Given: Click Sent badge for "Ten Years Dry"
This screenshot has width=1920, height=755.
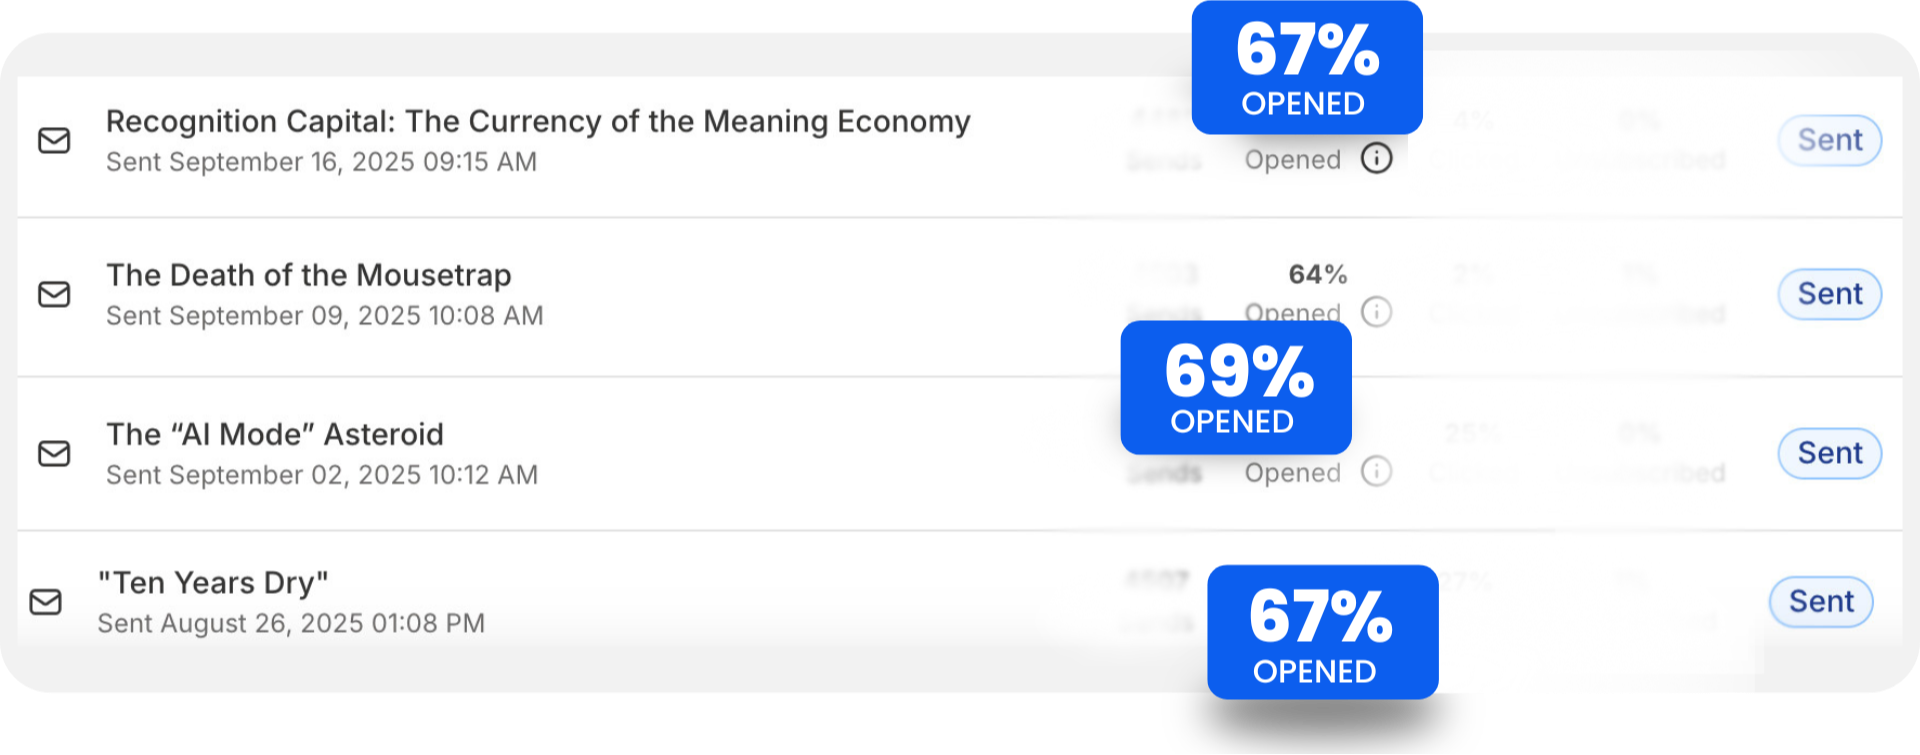Looking at the screenshot, I should click(x=1820, y=602).
